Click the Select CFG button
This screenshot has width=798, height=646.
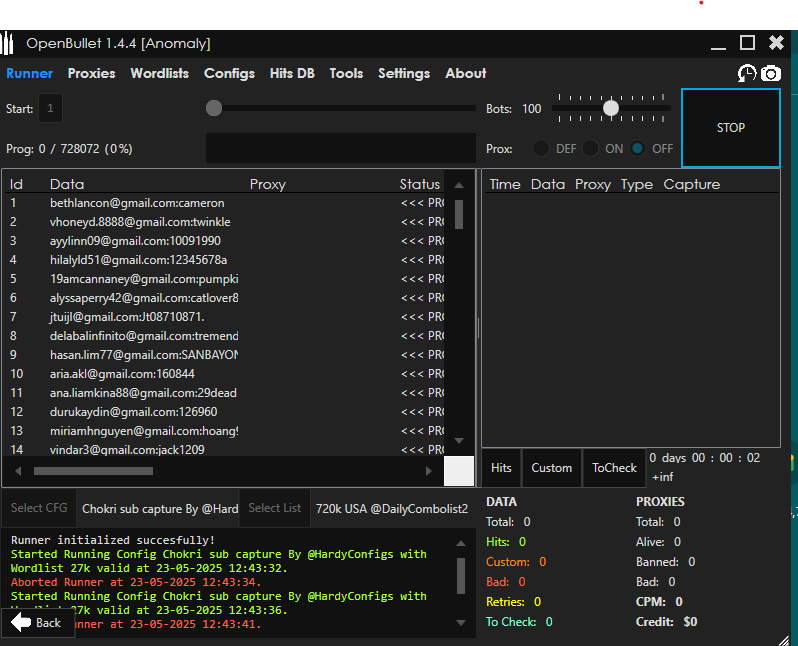tap(40, 508)
